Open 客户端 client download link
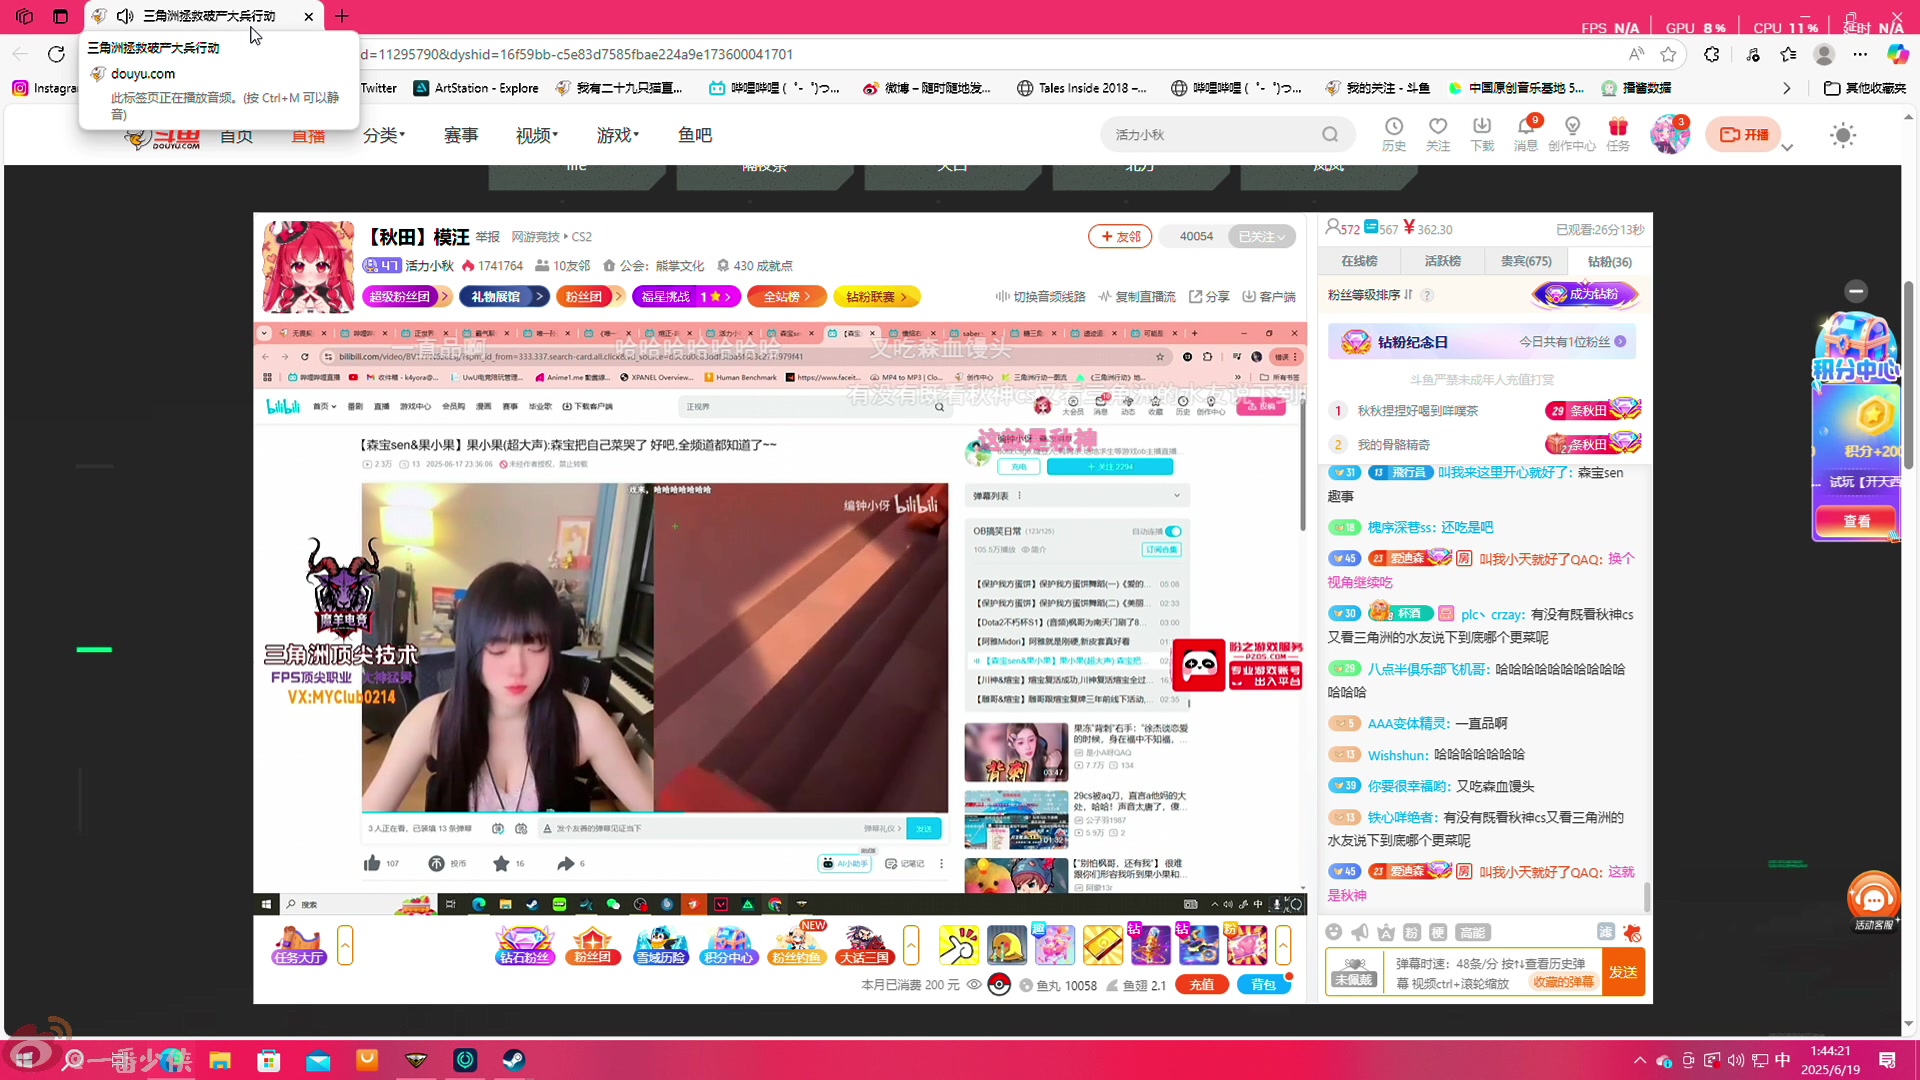 click(x=1269, y=296)
